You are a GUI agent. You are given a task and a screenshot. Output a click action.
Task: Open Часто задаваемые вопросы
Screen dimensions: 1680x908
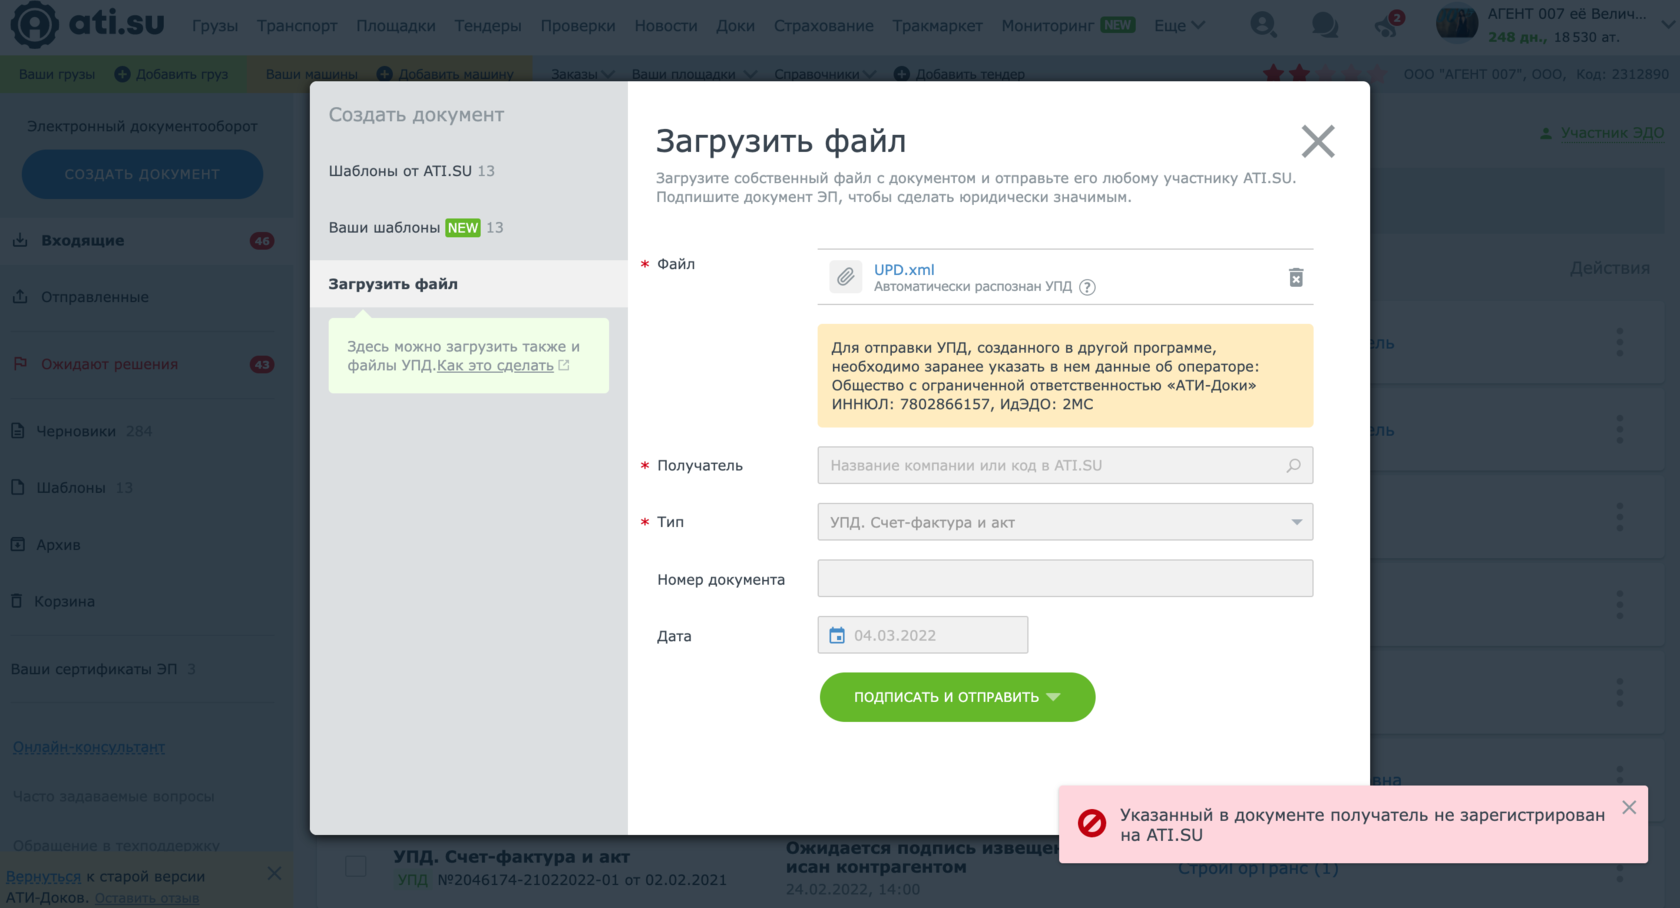coord(113,796)
